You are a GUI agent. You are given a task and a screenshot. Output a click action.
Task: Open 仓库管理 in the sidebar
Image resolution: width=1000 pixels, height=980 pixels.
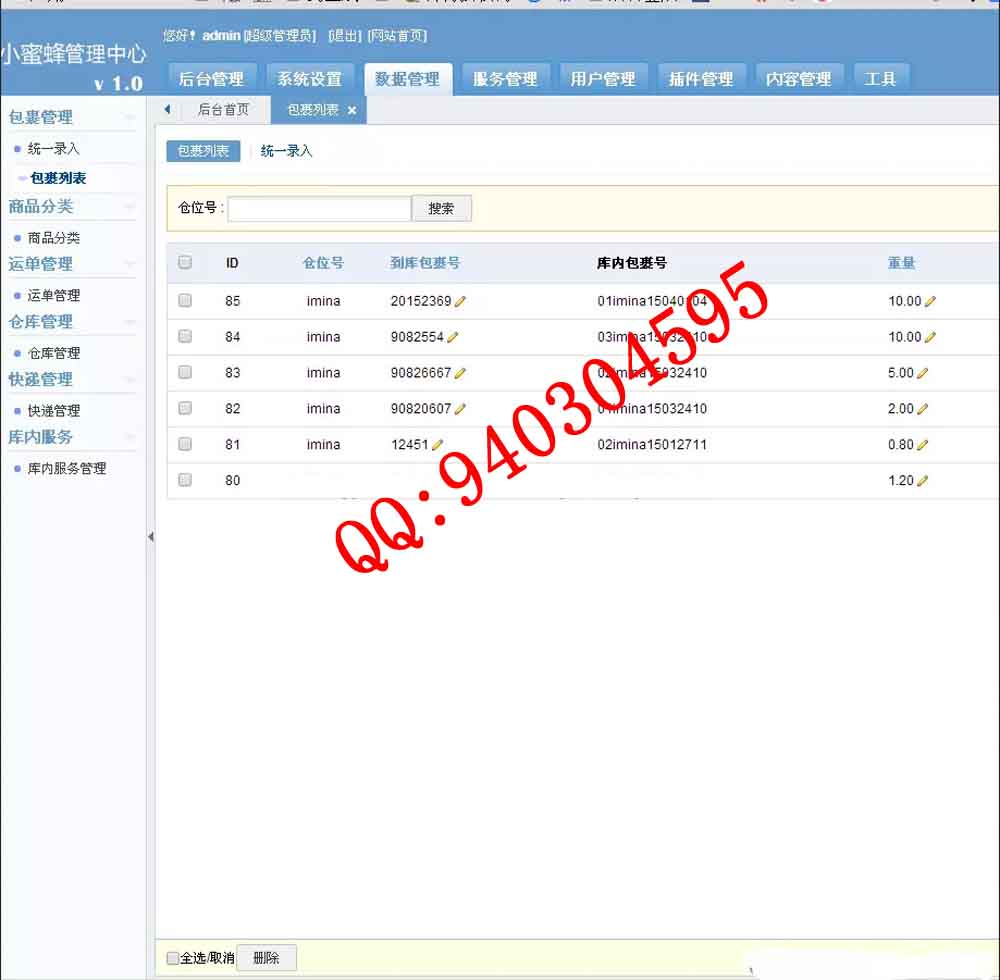(54, 353)
